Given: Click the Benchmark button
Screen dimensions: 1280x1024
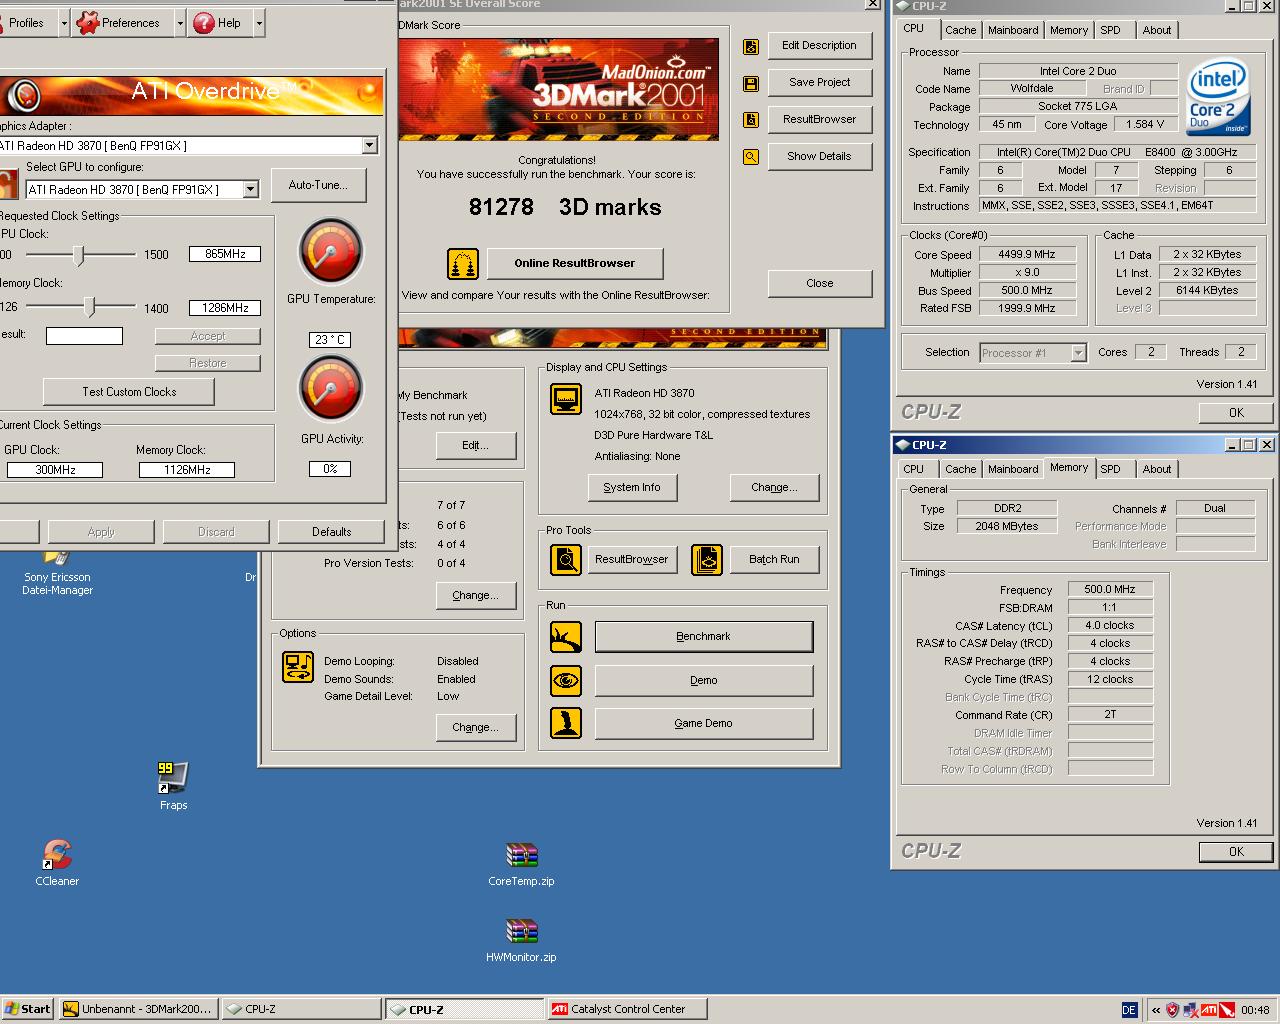Looking at the screenshot, I should (x=704, y=637).
